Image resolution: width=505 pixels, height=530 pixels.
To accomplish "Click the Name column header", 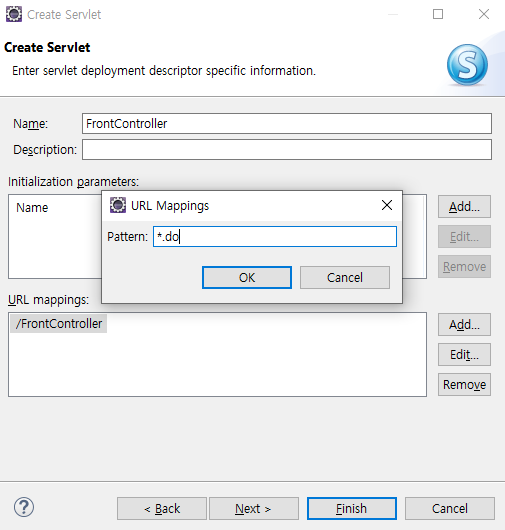I will (32, 208).
